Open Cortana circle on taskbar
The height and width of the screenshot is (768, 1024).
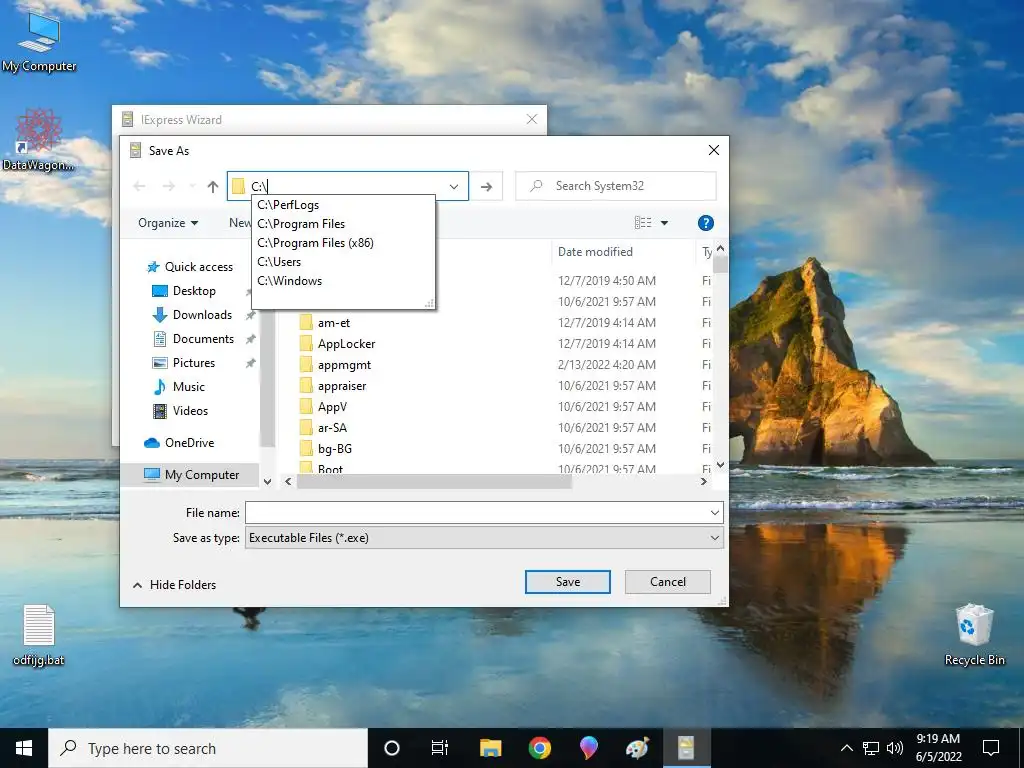click(x=391, y=748)
